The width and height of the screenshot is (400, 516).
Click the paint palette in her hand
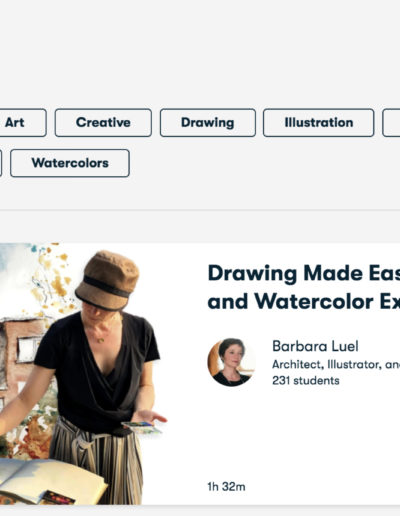click(141, 427)
